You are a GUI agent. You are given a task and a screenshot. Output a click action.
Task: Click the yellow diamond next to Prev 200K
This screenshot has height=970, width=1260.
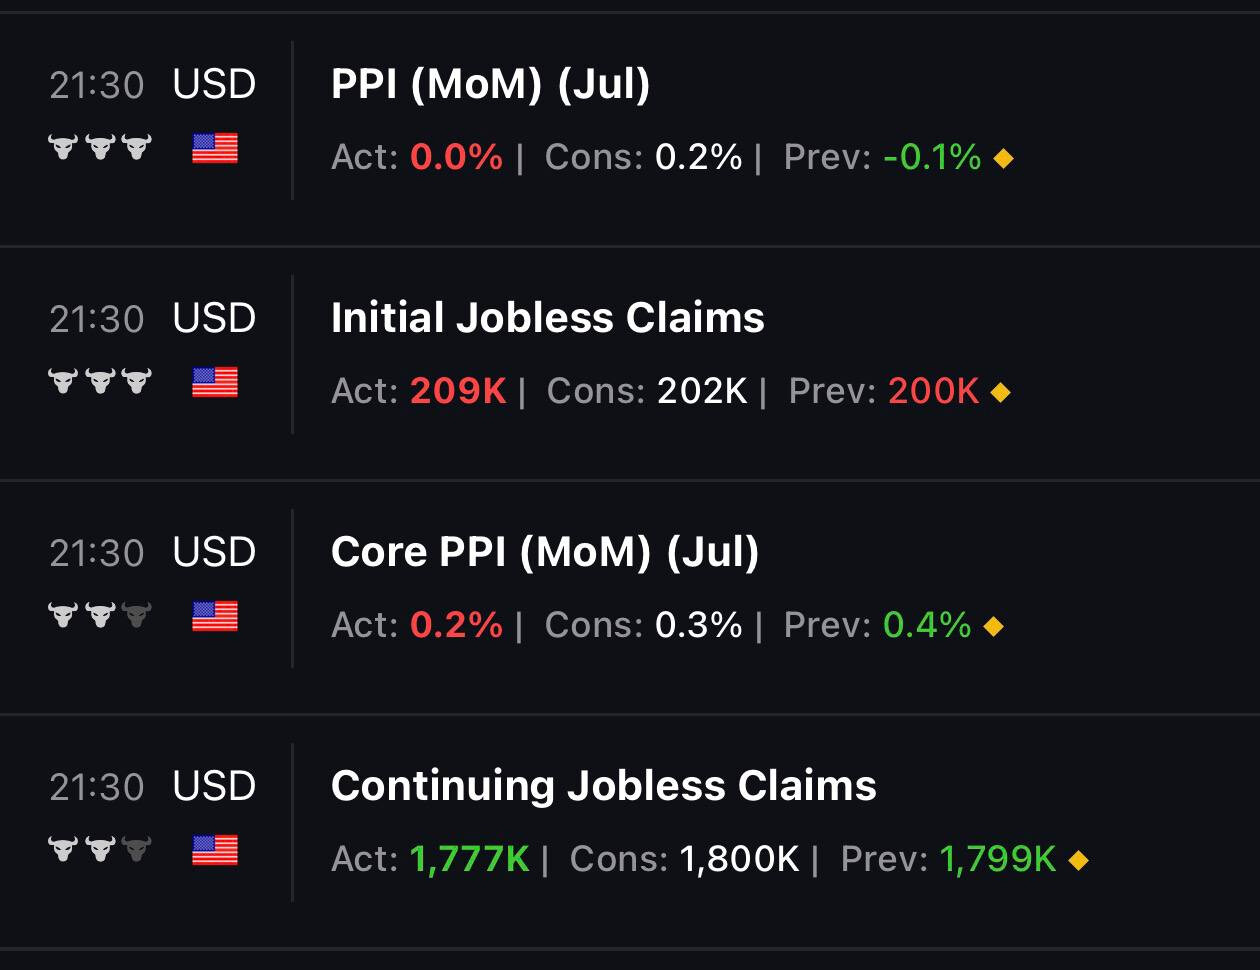[1000, 392]
